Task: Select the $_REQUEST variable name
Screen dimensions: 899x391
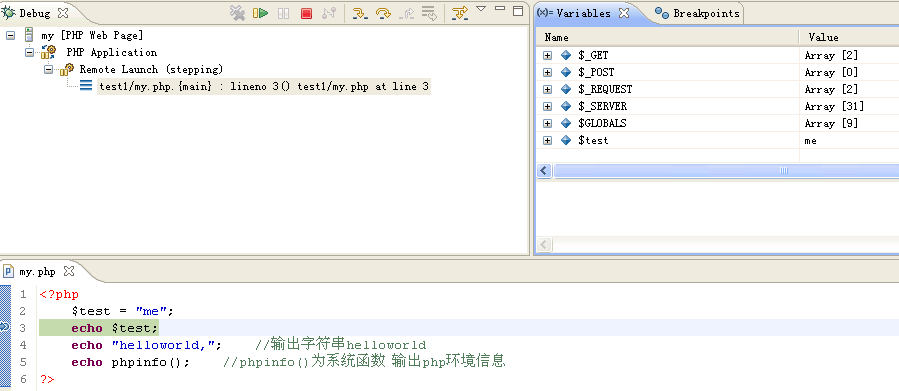Action: tap(605, 89)
